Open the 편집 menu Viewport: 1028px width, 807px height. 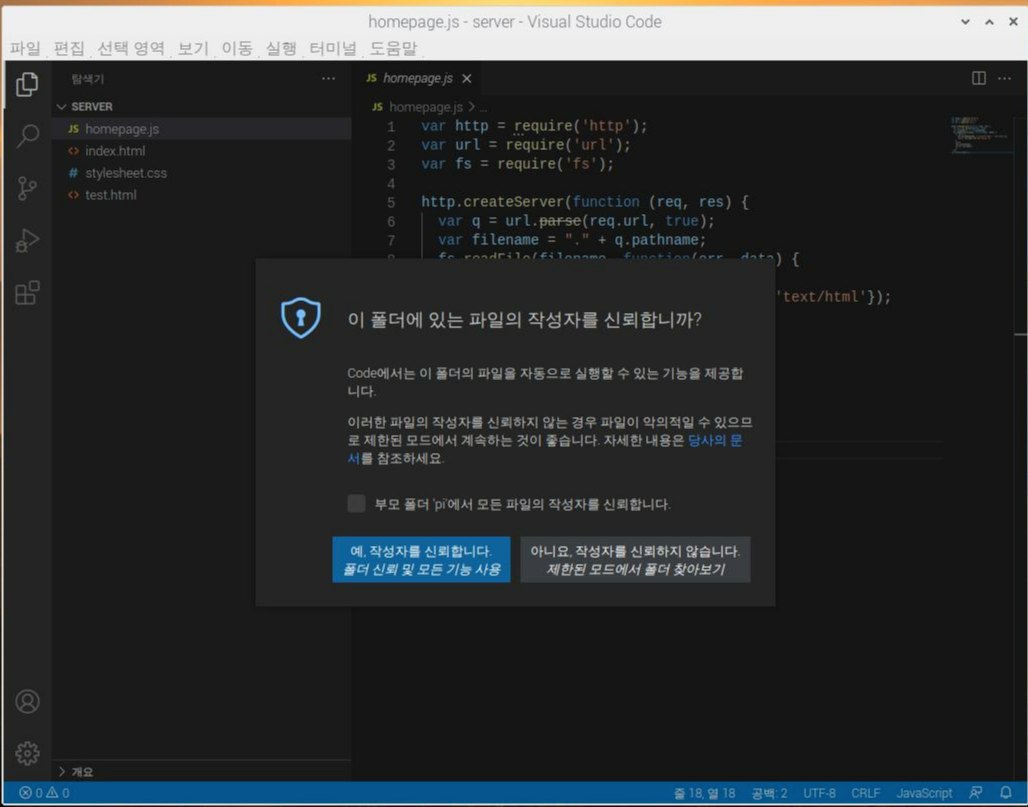[x=69, y=48]
